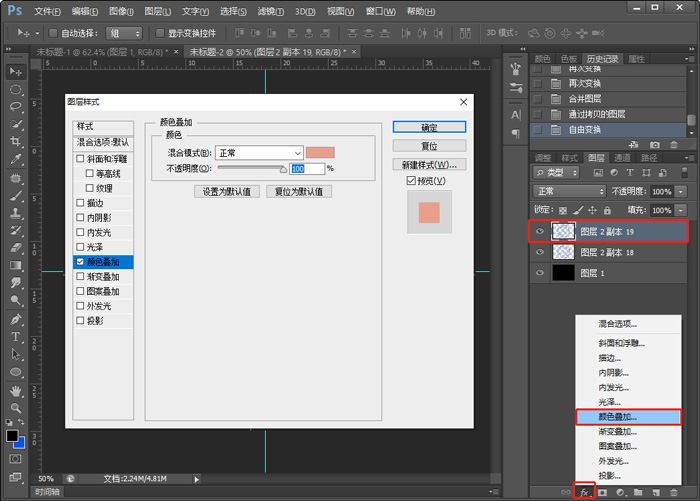The width and height of the screenshot is (700, 501).
Task: Select the Gradient tool
Action: pyautogui.click(x=16, y=265)
